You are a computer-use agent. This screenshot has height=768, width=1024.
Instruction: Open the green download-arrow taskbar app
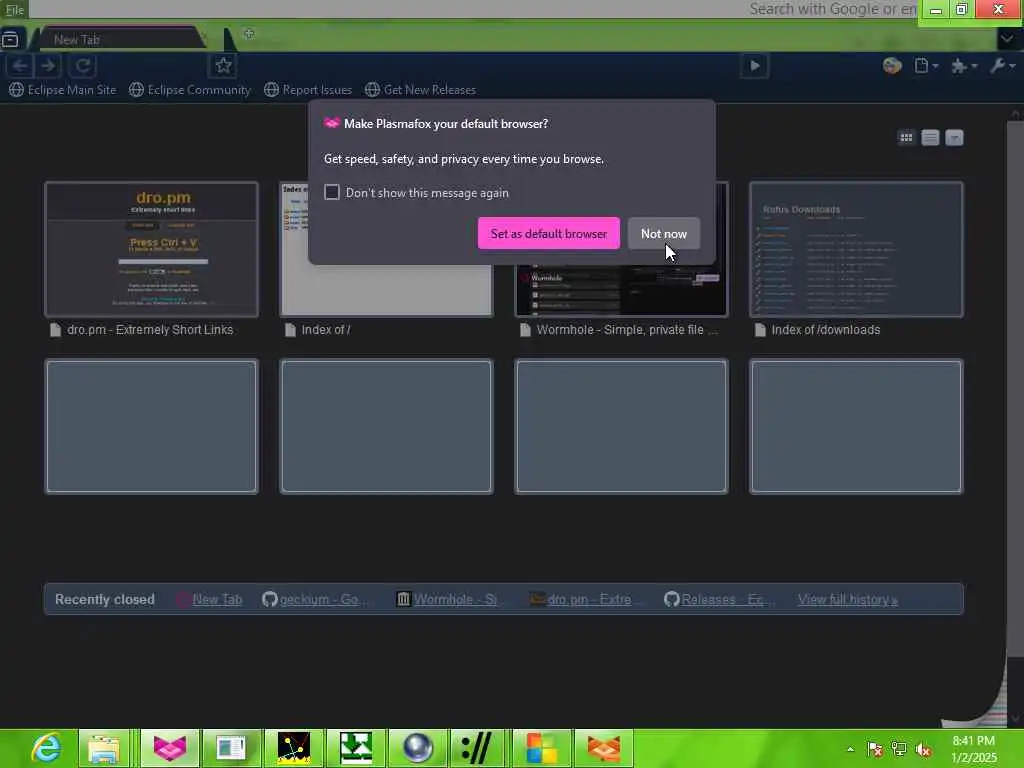click(x=356, y=748)
